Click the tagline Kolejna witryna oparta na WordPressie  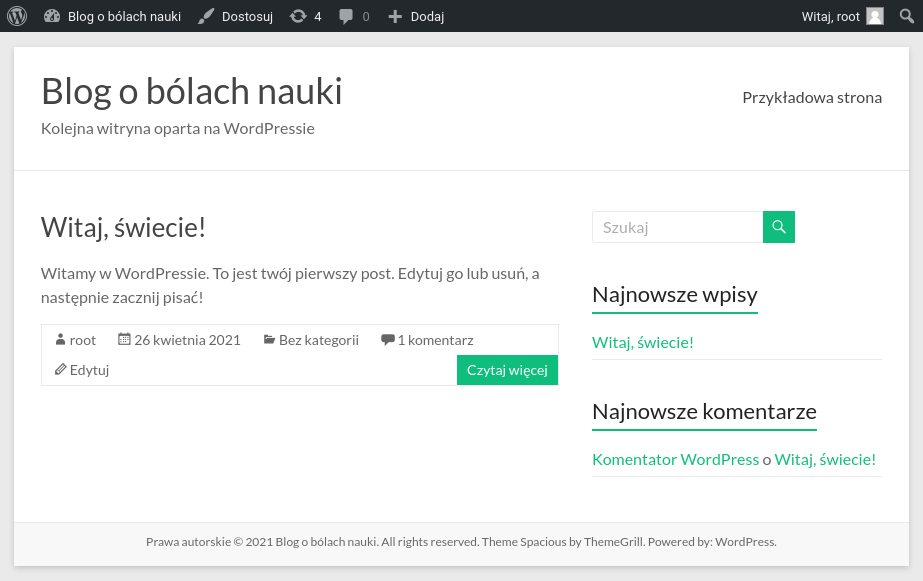(x=178, y=129)
